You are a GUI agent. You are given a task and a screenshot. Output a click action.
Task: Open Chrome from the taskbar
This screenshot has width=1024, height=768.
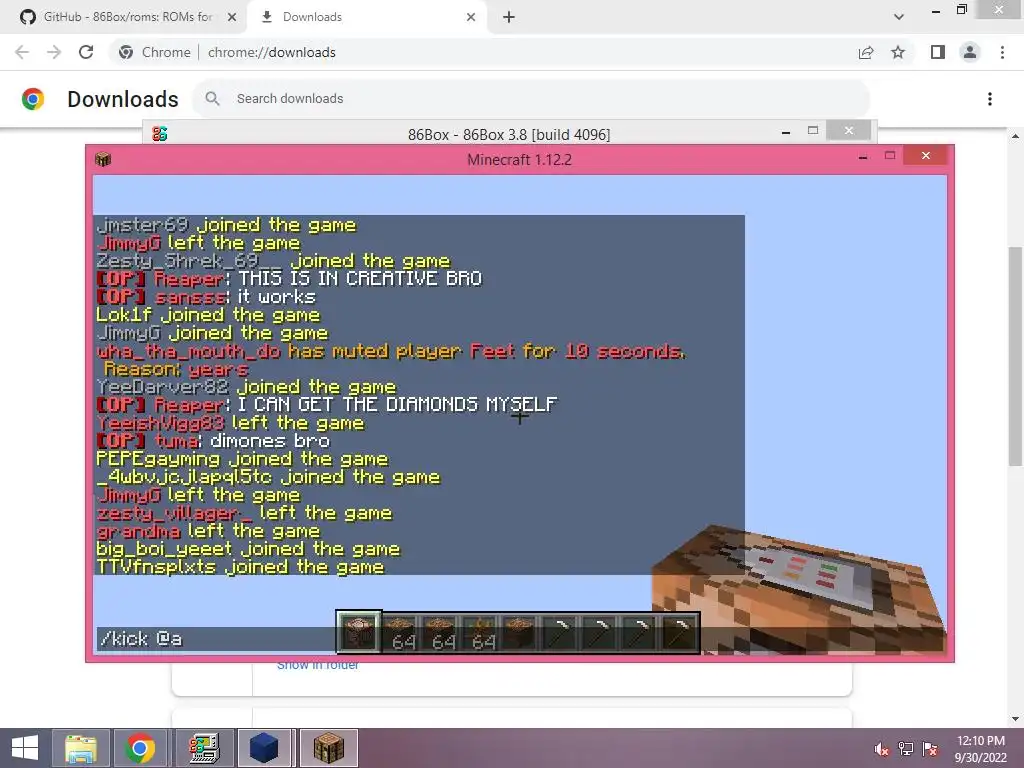[x=140, y=748]
